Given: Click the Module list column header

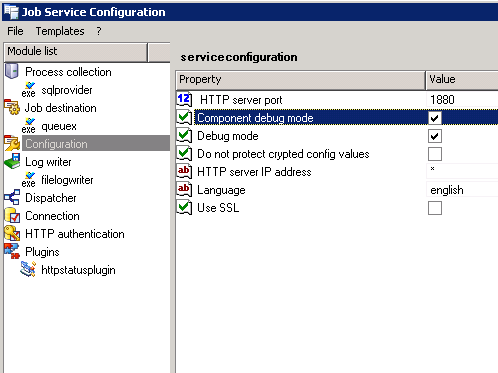Looking at the screenshot, I should coord(76,52).
